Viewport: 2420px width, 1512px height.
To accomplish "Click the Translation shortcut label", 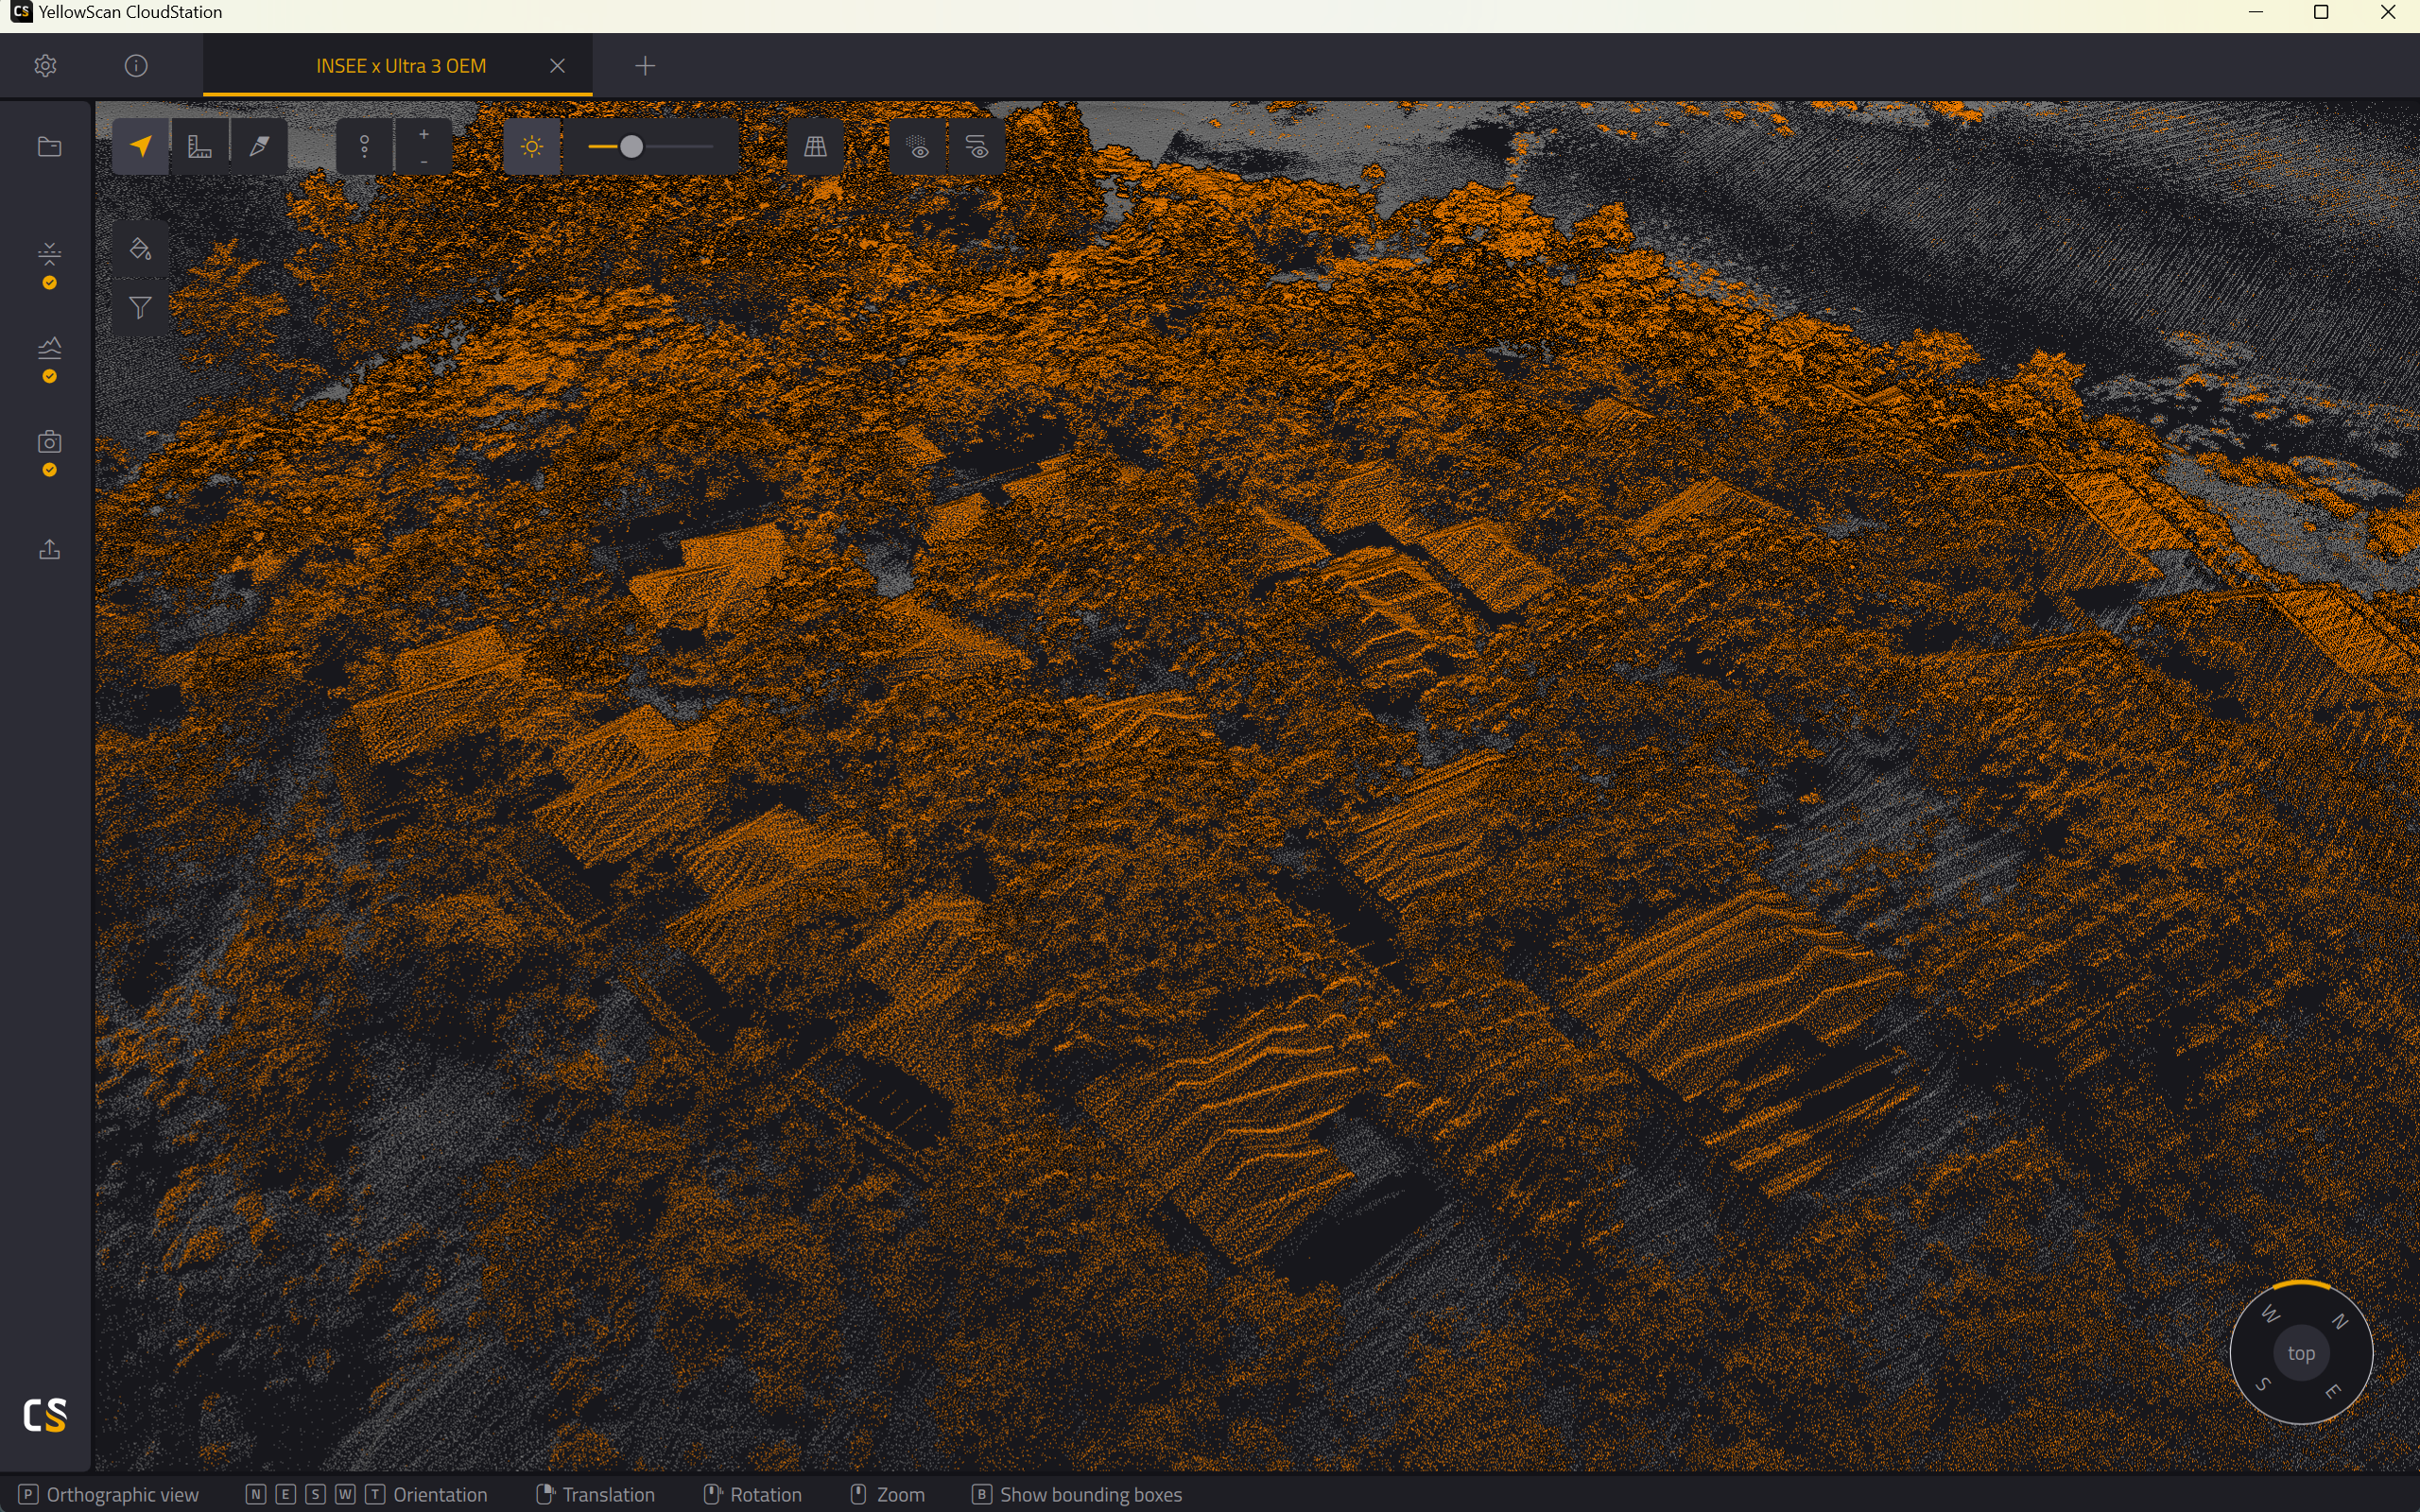I will click(608, 1494).
